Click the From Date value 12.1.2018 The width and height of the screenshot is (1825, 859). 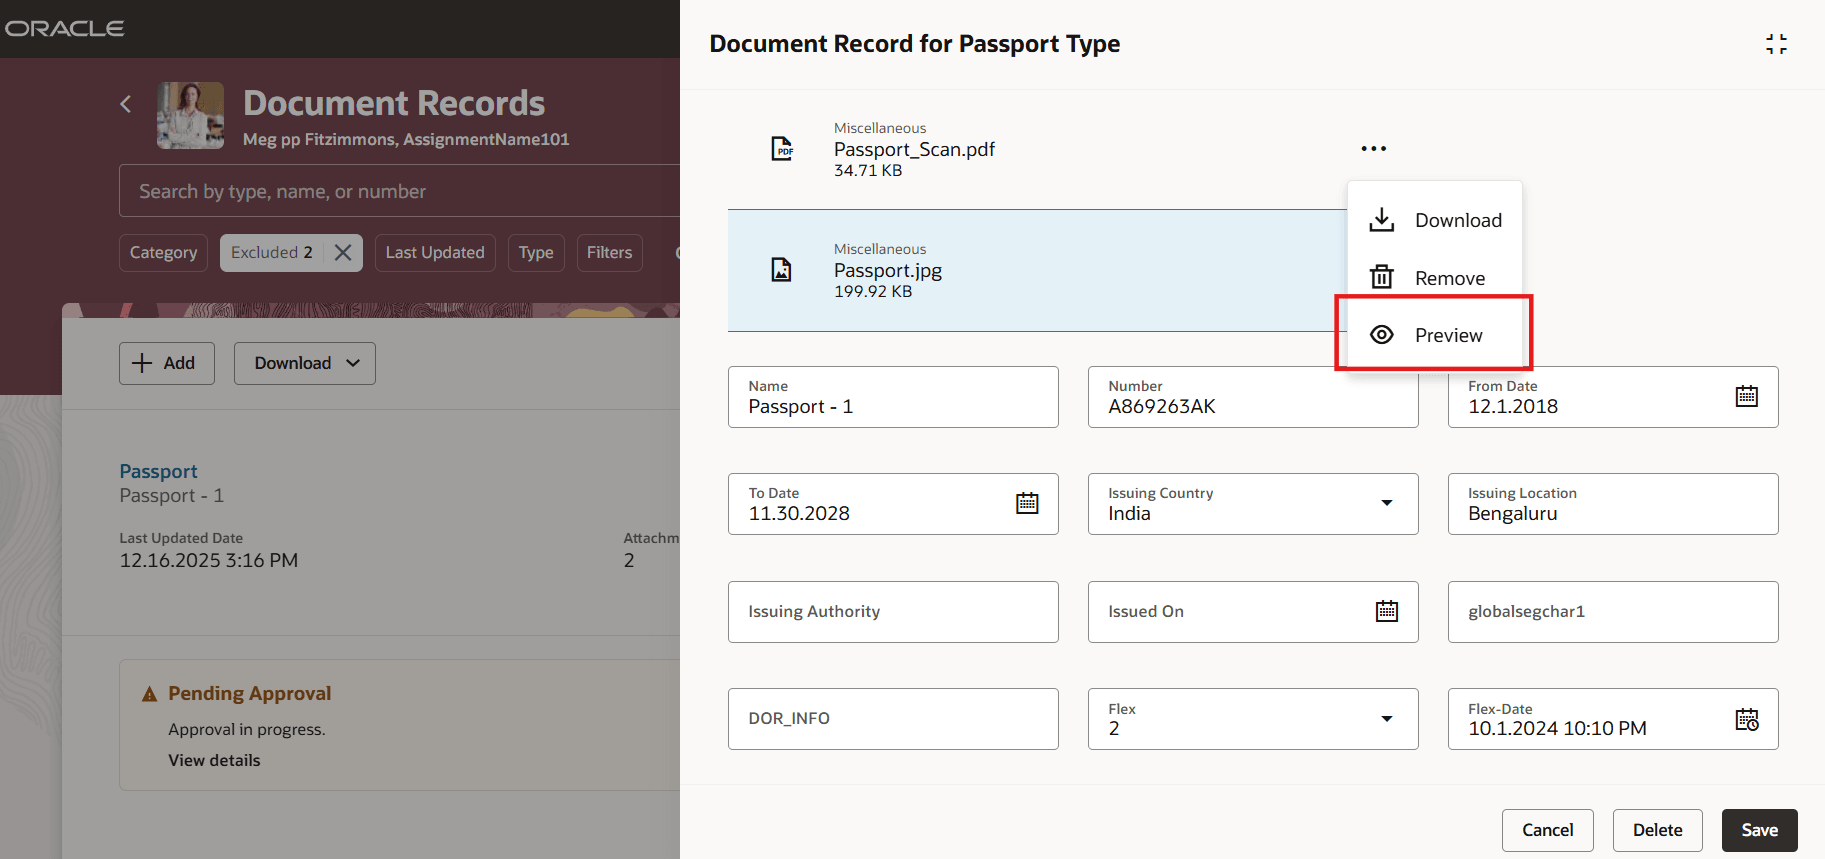pos(1513,406)
